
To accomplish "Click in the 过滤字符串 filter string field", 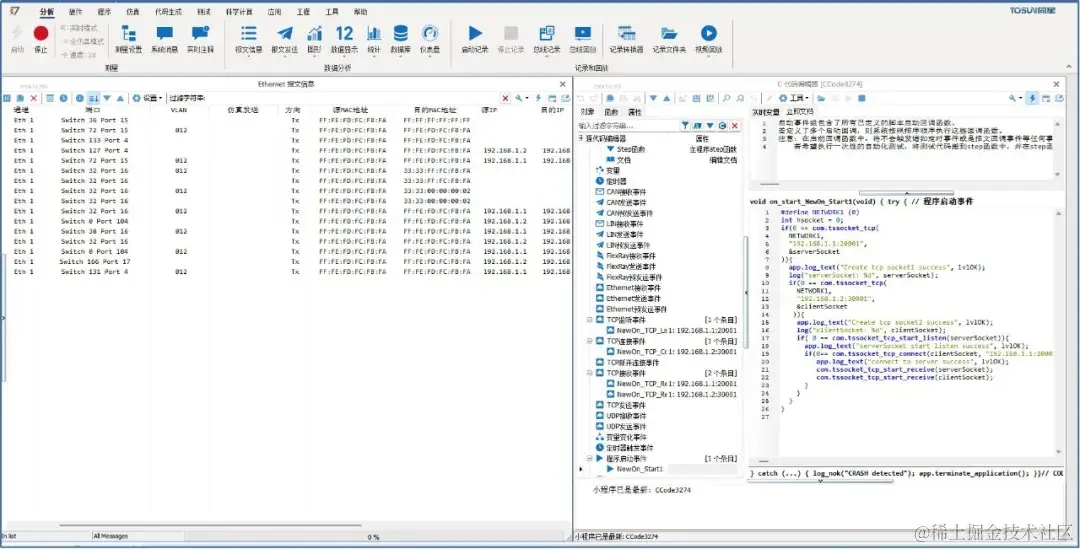I will pyautogui.click(x=351, y=99).
